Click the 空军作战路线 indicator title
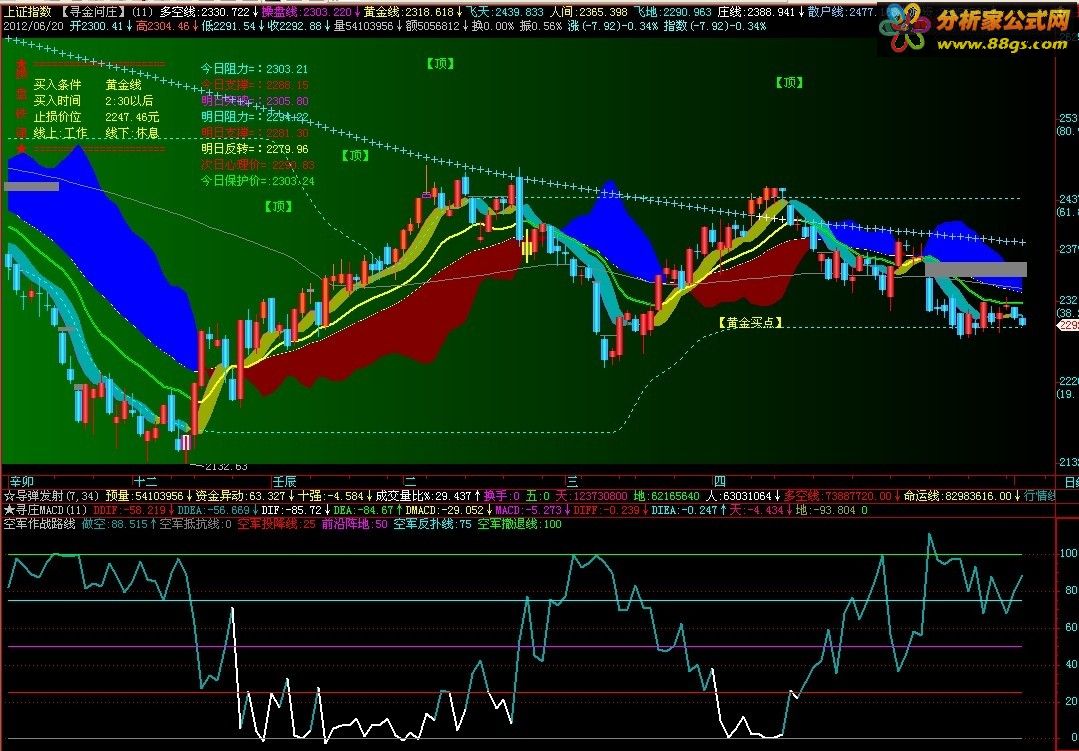This screenshot has height=751, width=1079. [39, 525]
